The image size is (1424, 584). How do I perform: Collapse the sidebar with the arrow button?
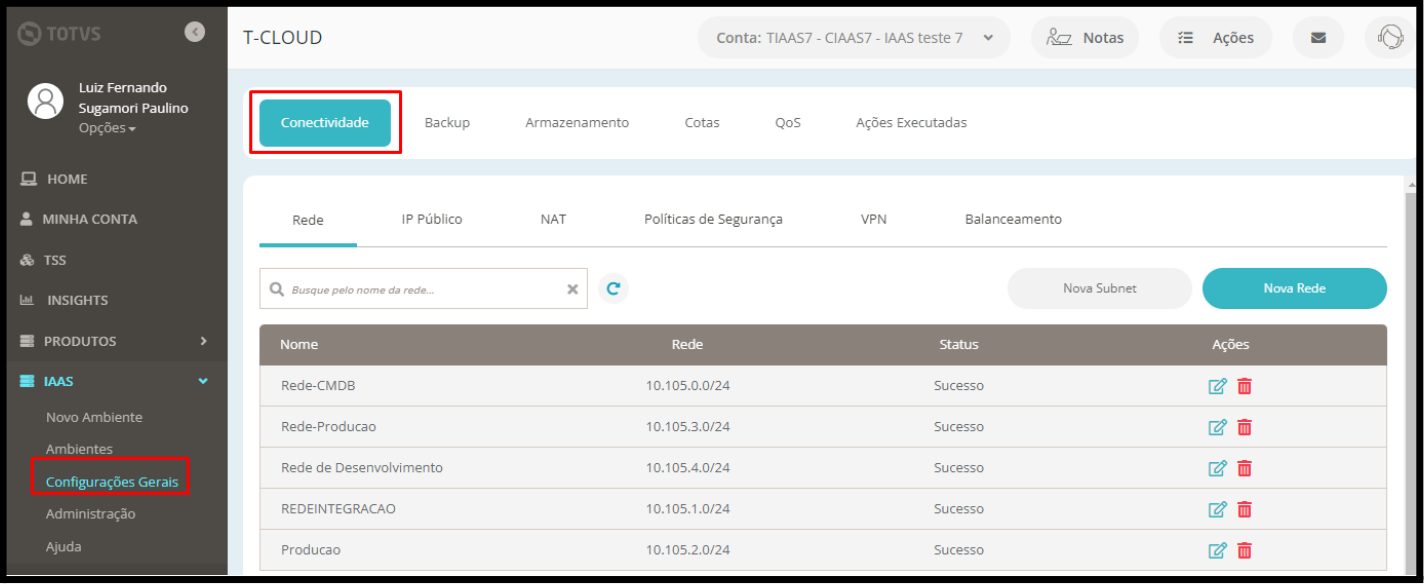pos(195,32)
